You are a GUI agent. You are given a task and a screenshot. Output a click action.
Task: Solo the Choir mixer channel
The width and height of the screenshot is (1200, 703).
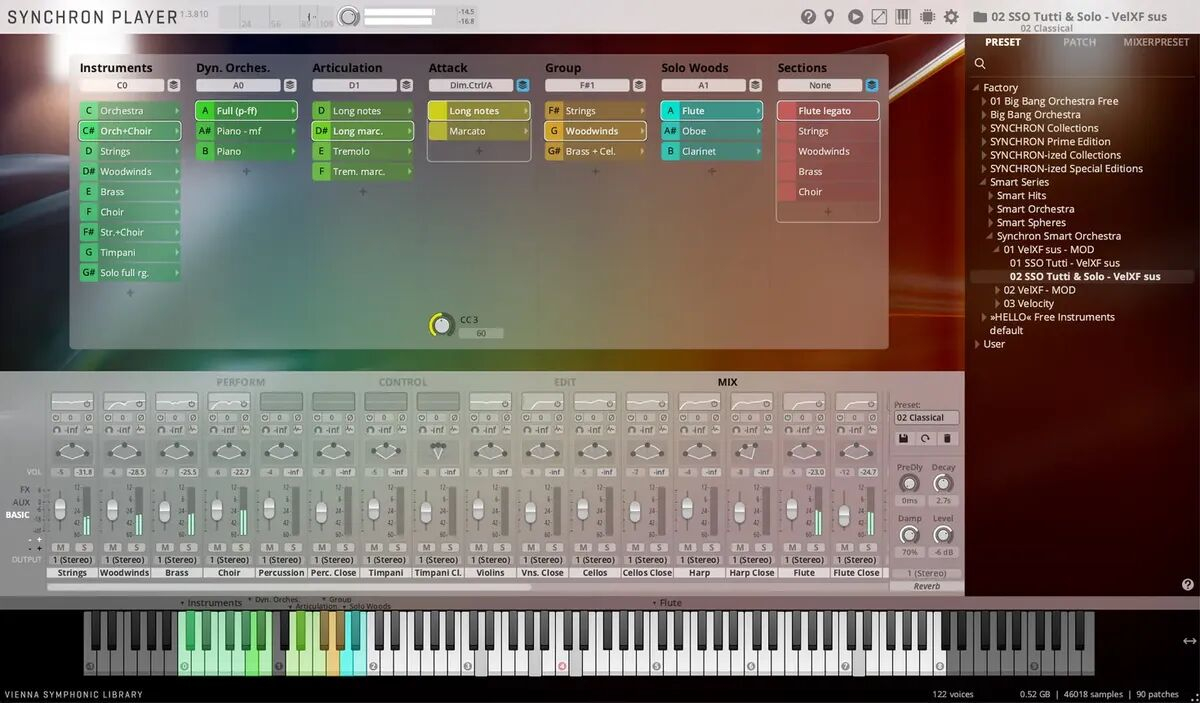[240, 547]
